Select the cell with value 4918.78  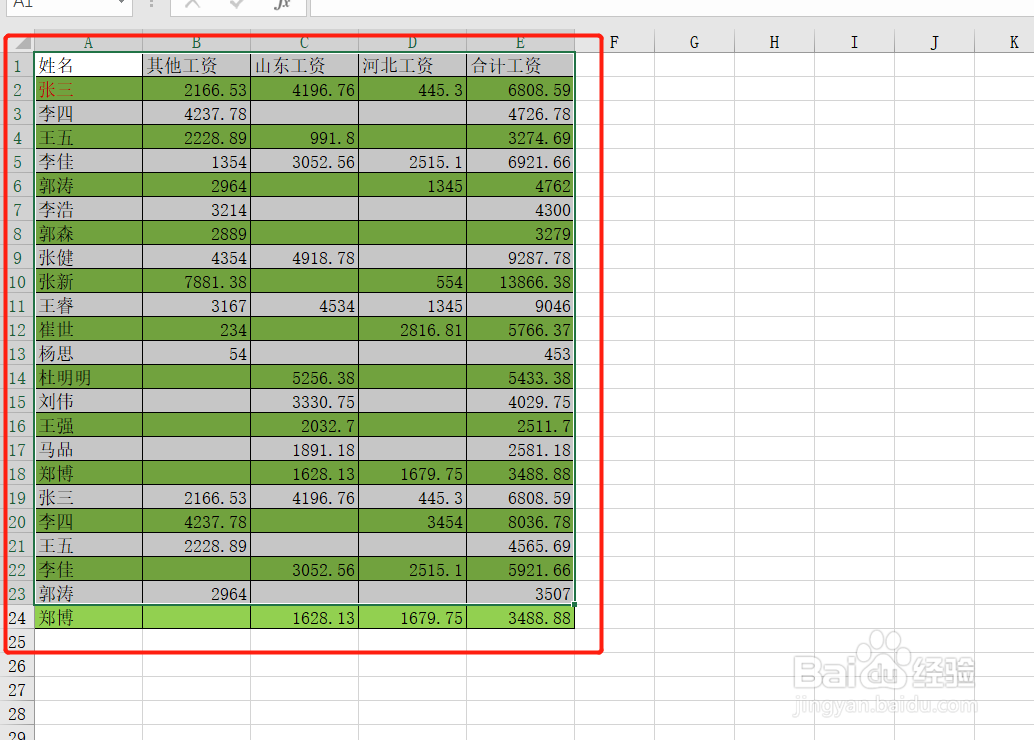click(305, 257)
